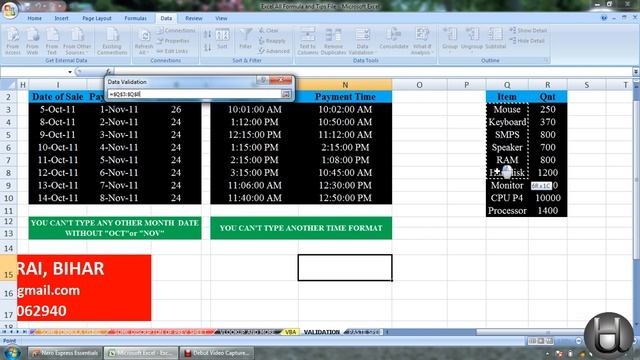Open Existing Connections
This screenshot has width=640, height=360.
click(112, 41)
